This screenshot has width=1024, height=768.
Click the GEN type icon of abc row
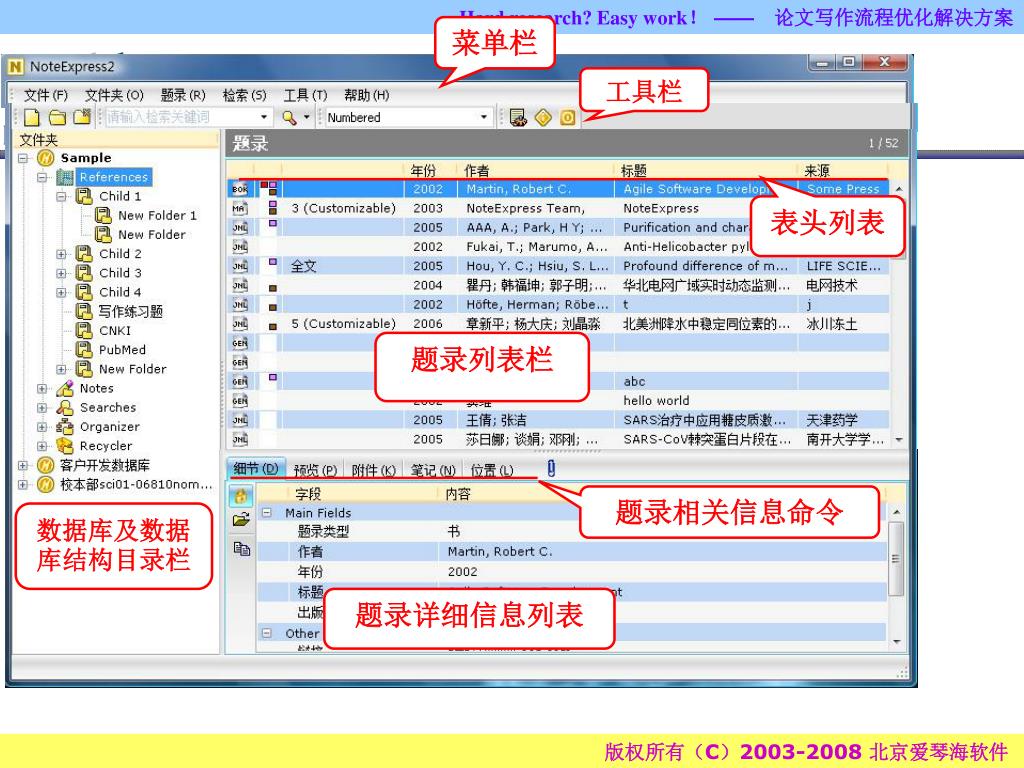click(x=240, y=381)
